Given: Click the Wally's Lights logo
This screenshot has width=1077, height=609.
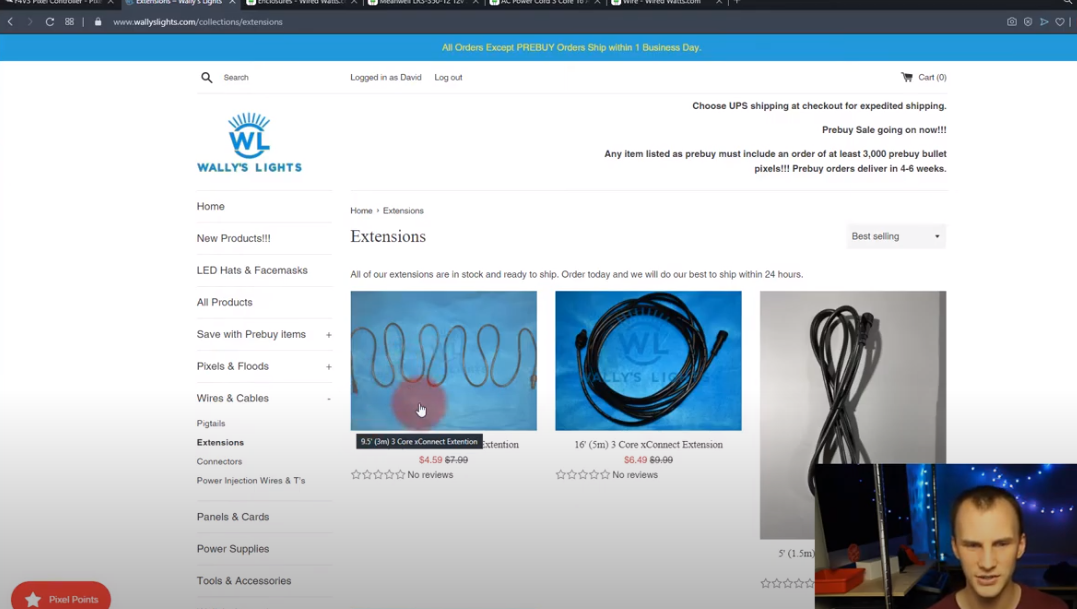Looking at the screenshot, I should [x=249, y=142].
